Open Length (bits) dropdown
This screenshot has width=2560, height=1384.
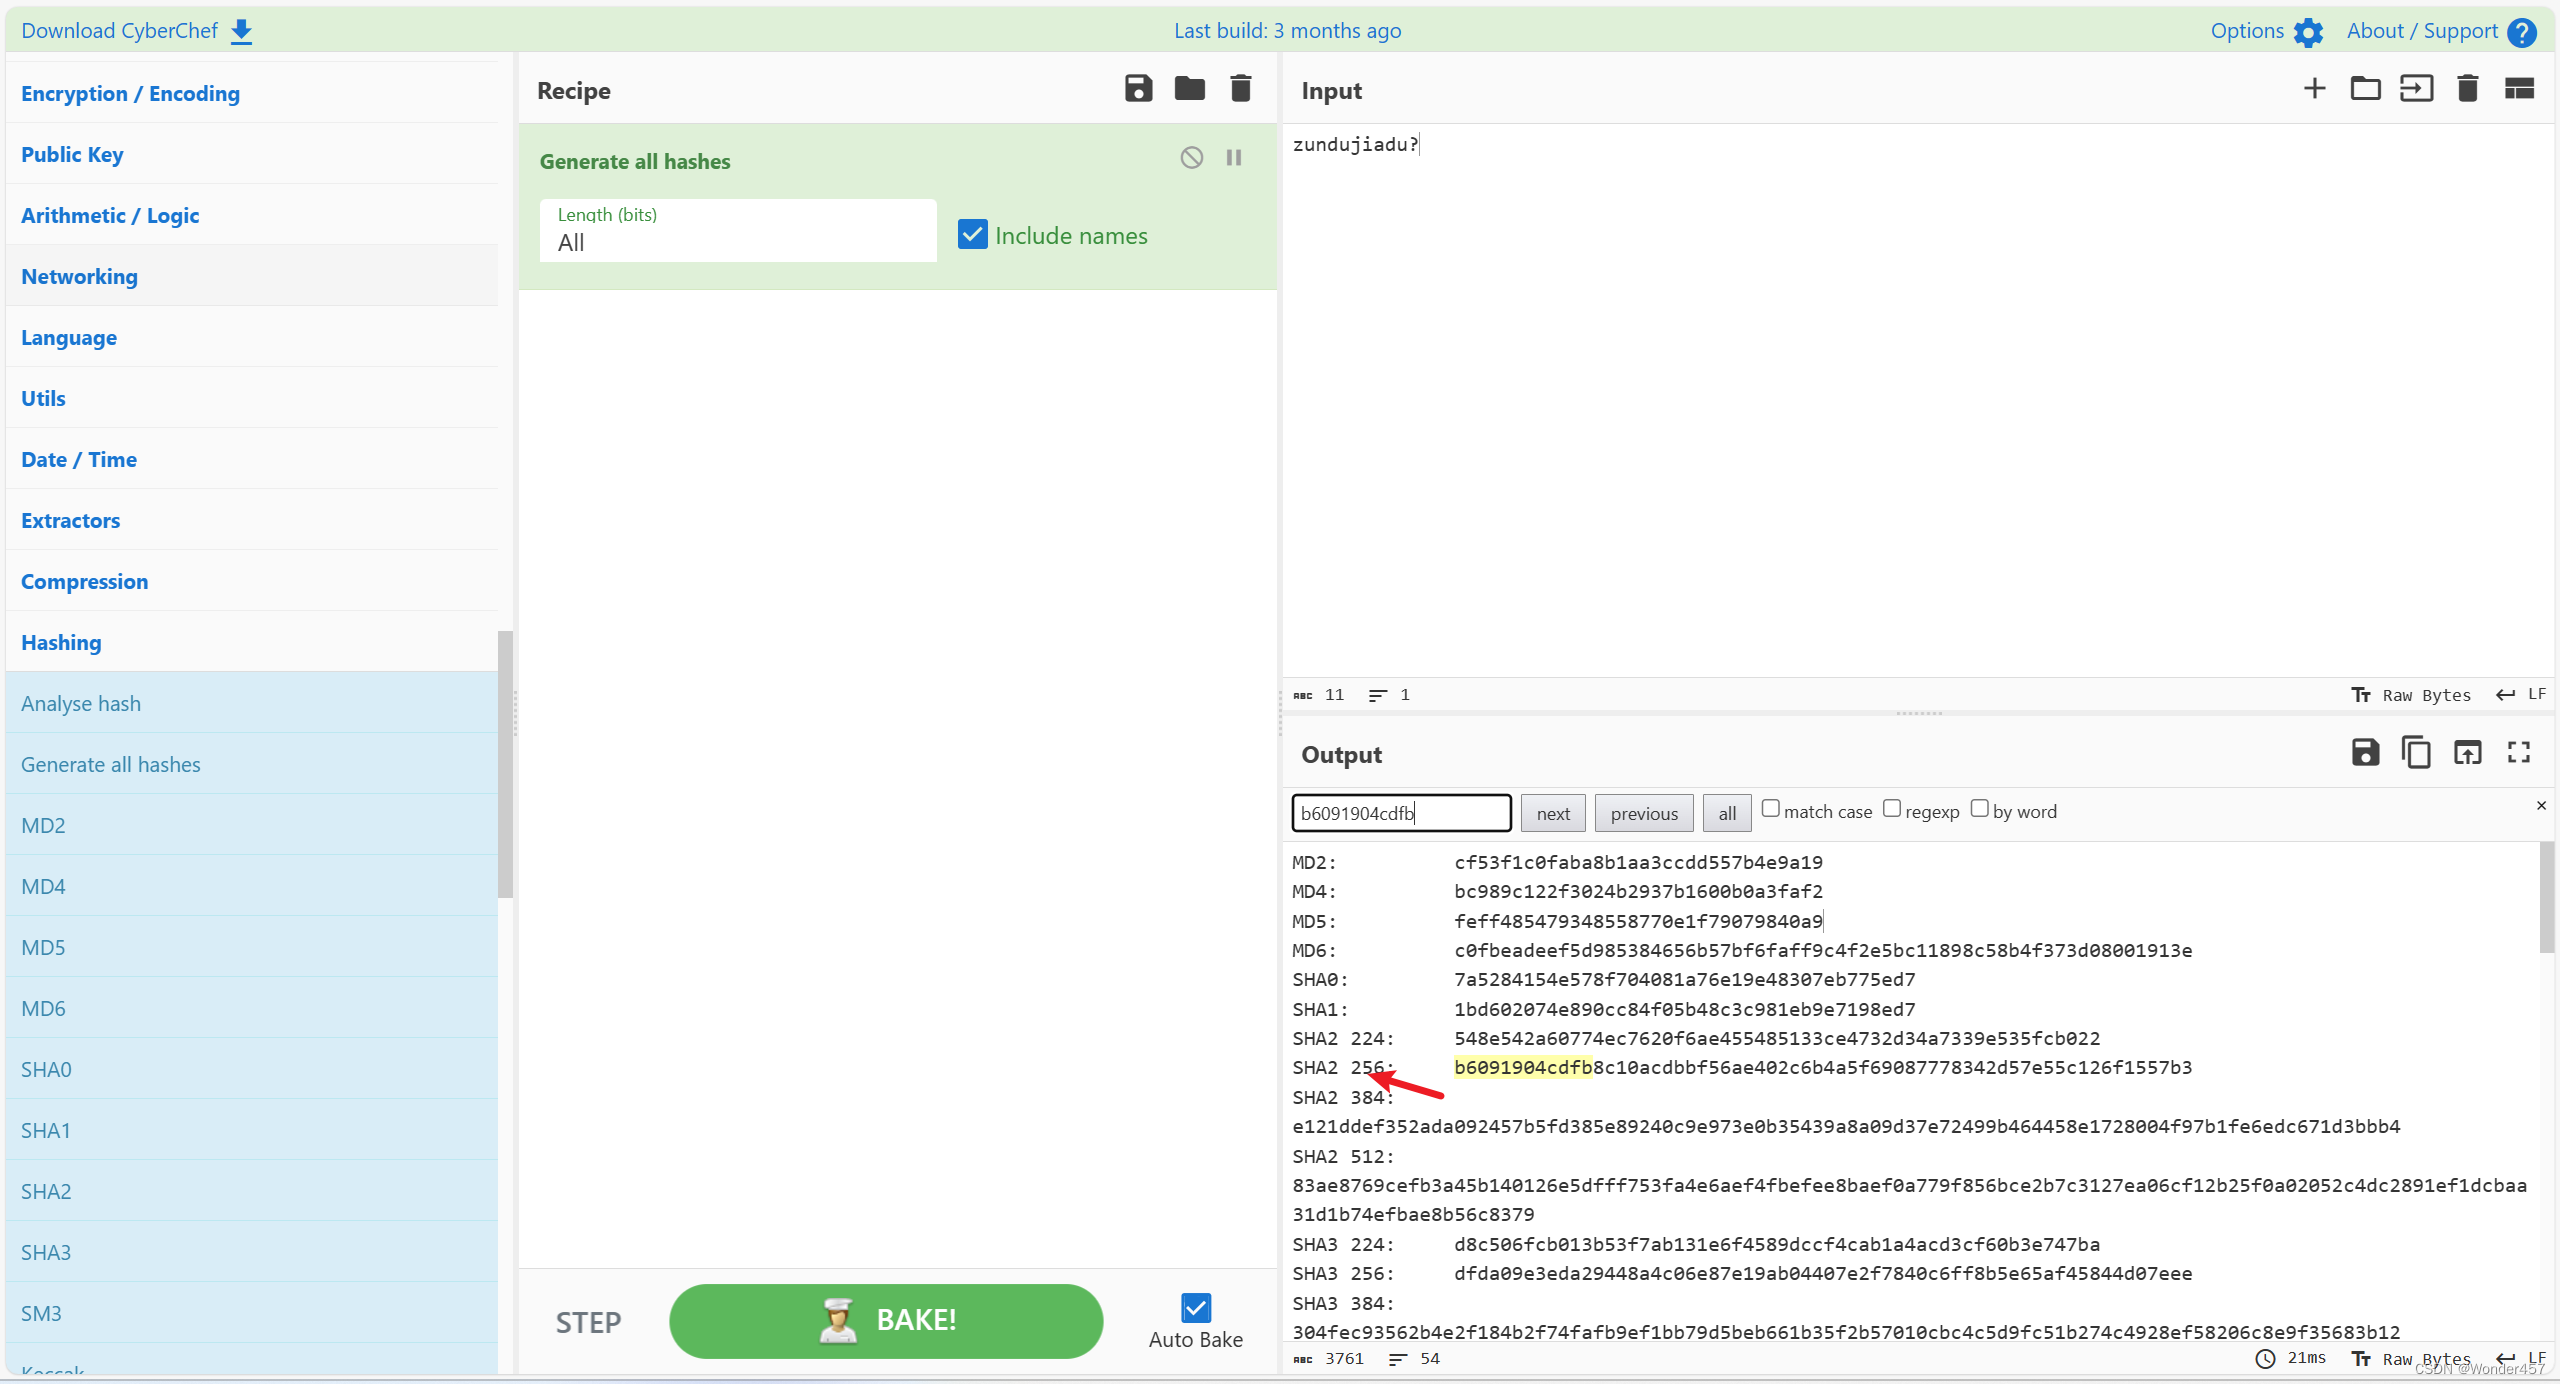(738, 232)
